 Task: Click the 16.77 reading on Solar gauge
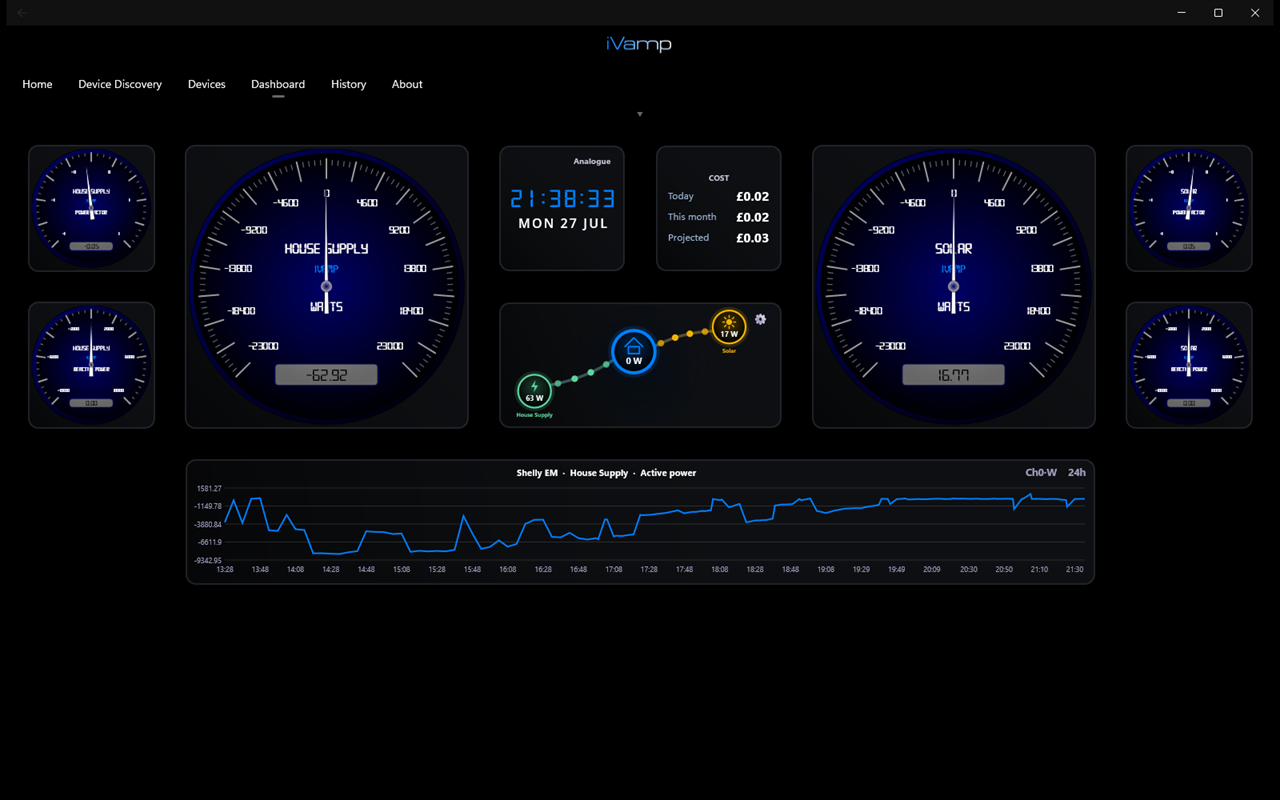954,375
